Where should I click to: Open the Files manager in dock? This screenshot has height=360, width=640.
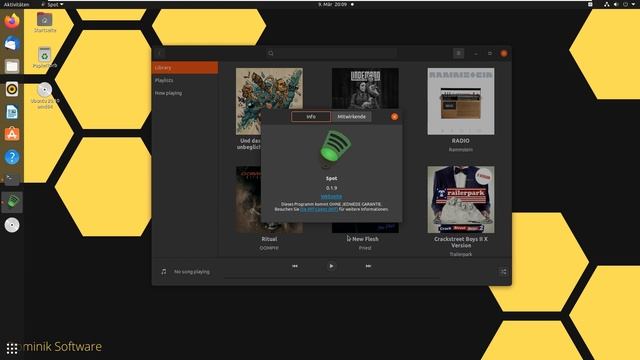(12, 66)
